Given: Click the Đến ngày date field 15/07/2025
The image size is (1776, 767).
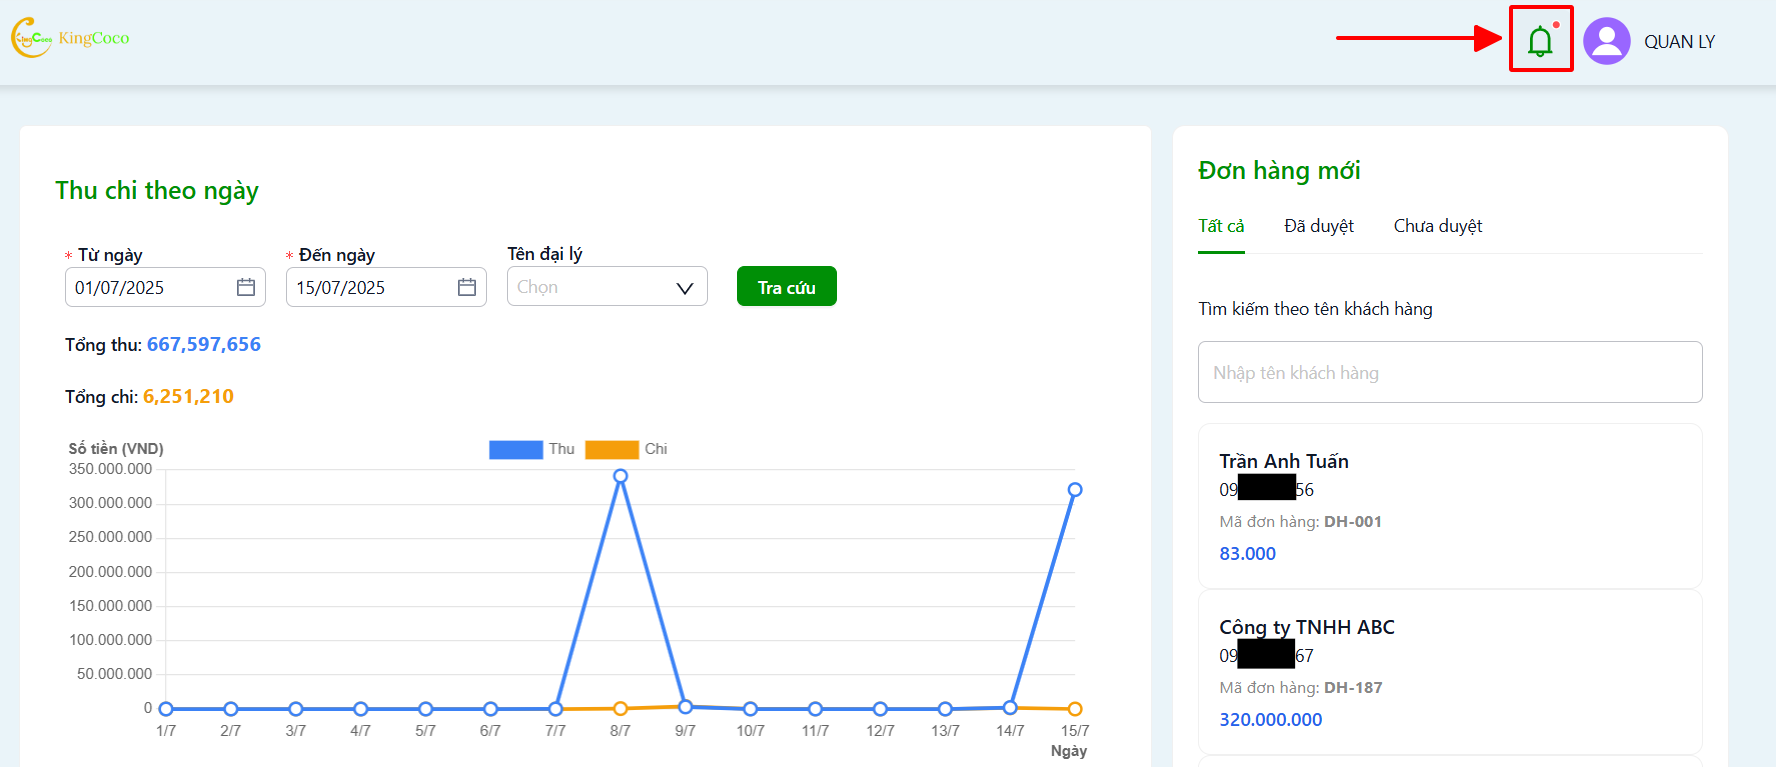Looking at the screenshot, I should [386, 287].
